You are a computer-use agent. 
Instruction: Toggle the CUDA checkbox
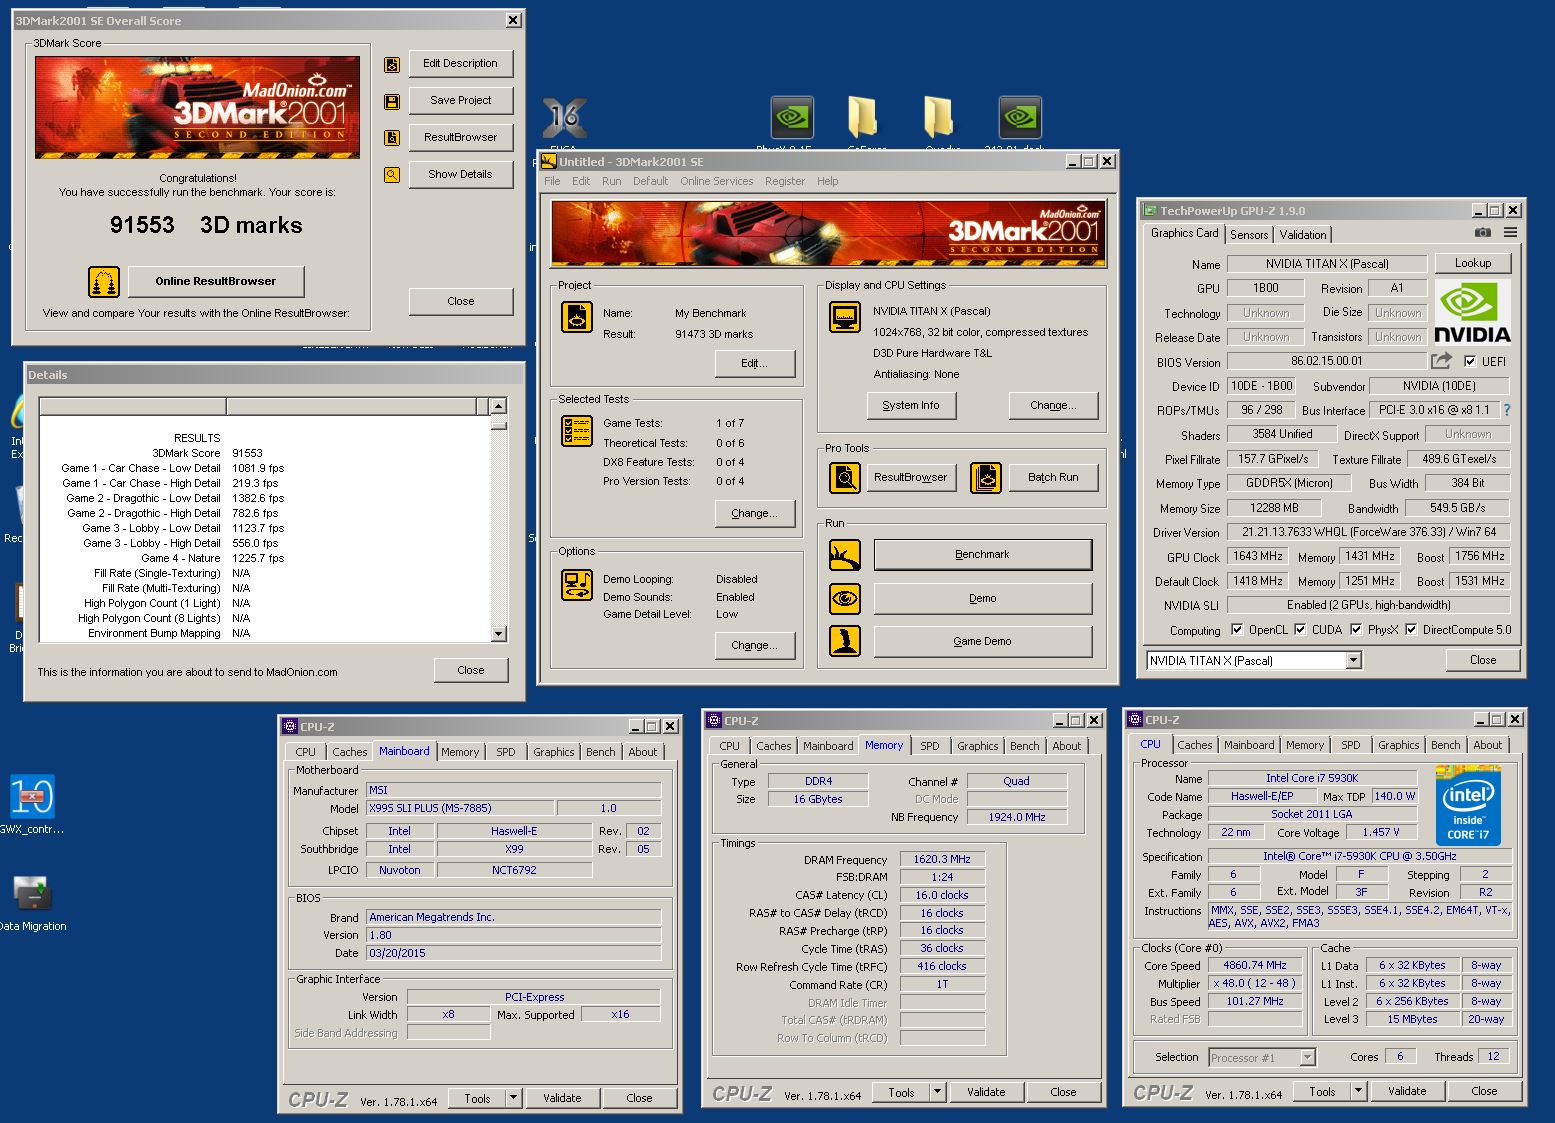(x=1300, y=629)
